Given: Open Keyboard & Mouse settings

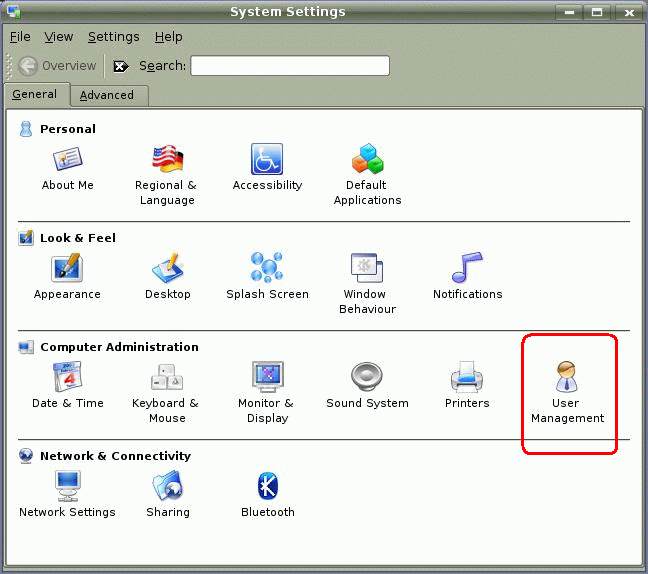Looking at the screenshot, I should tap(167, 378).
